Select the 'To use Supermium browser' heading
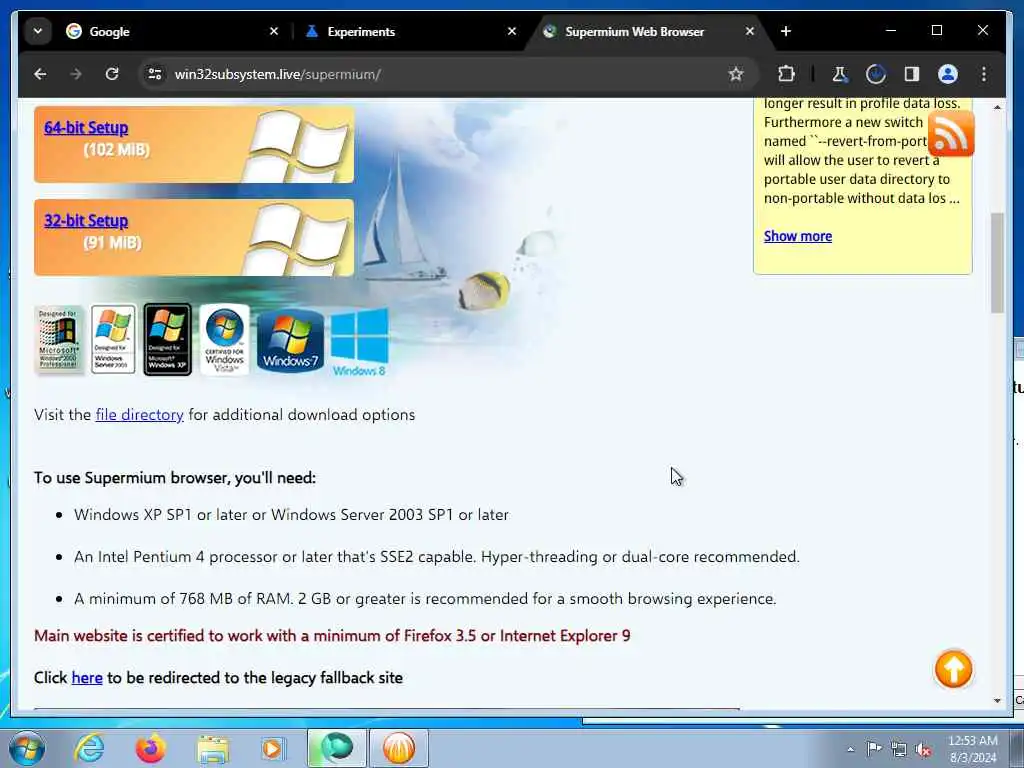 175,478
